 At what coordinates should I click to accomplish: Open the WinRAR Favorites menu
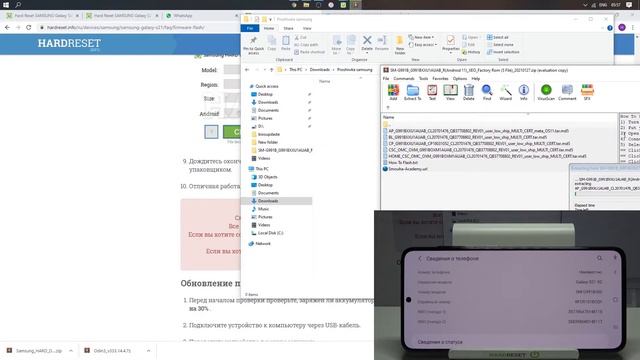click(x=440, y=78)
